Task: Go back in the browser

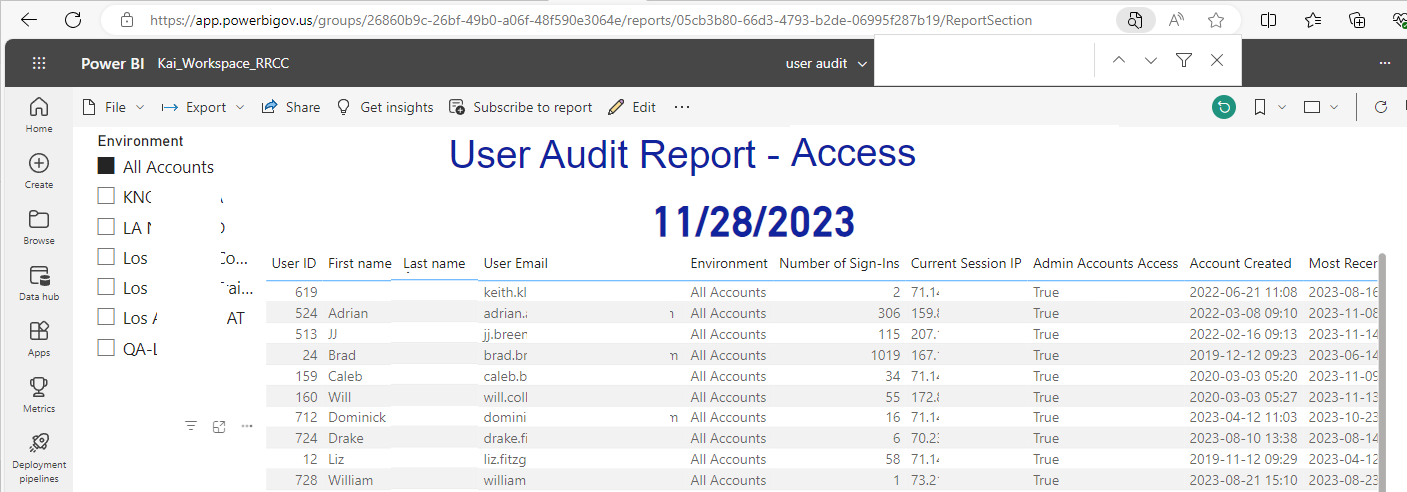Action: (29, 19)
